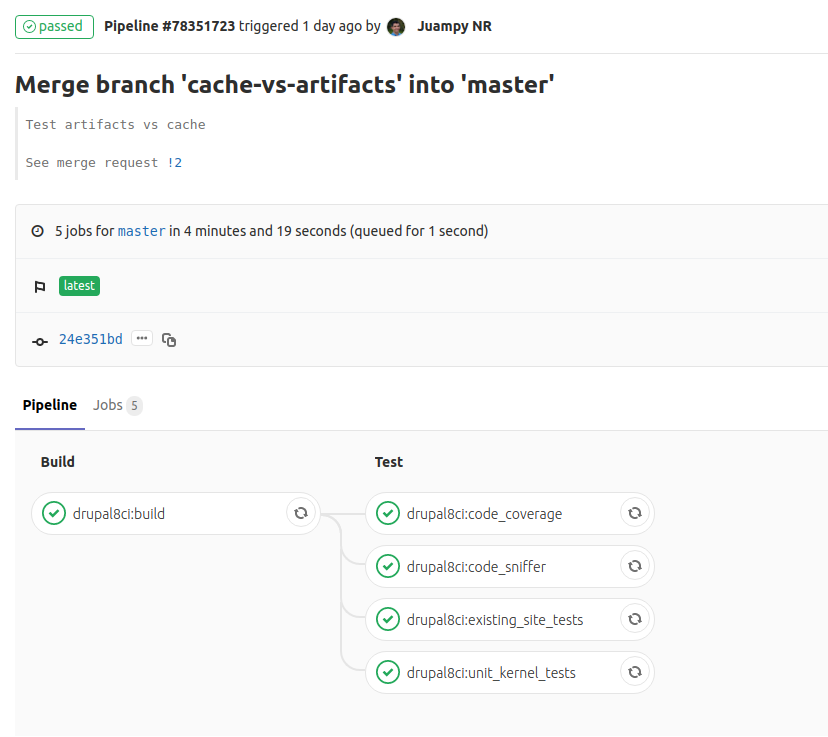The image size is (828, 737).
Task: Open Juampy NR's profile
Action: pos(454,26)
